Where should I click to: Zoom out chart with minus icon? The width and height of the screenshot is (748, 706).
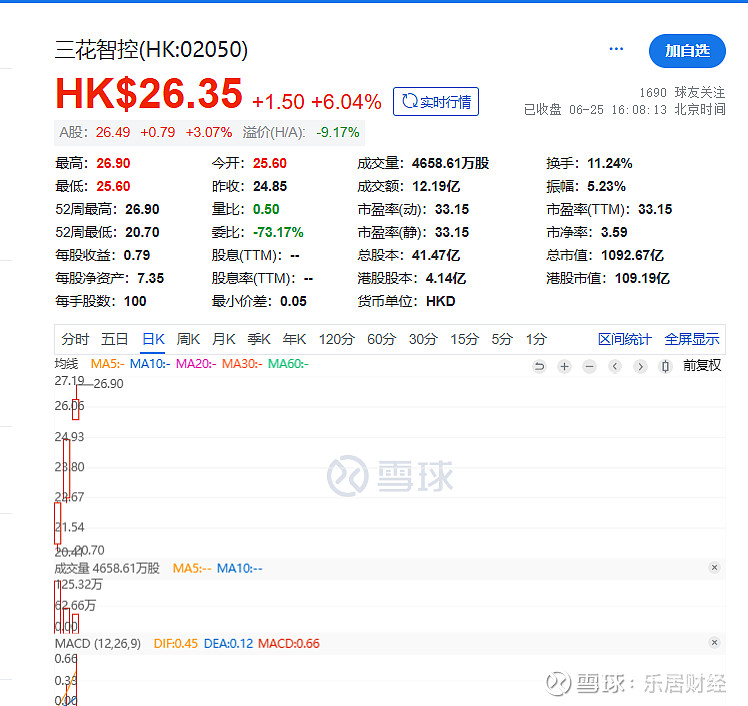tap(590, 366)
